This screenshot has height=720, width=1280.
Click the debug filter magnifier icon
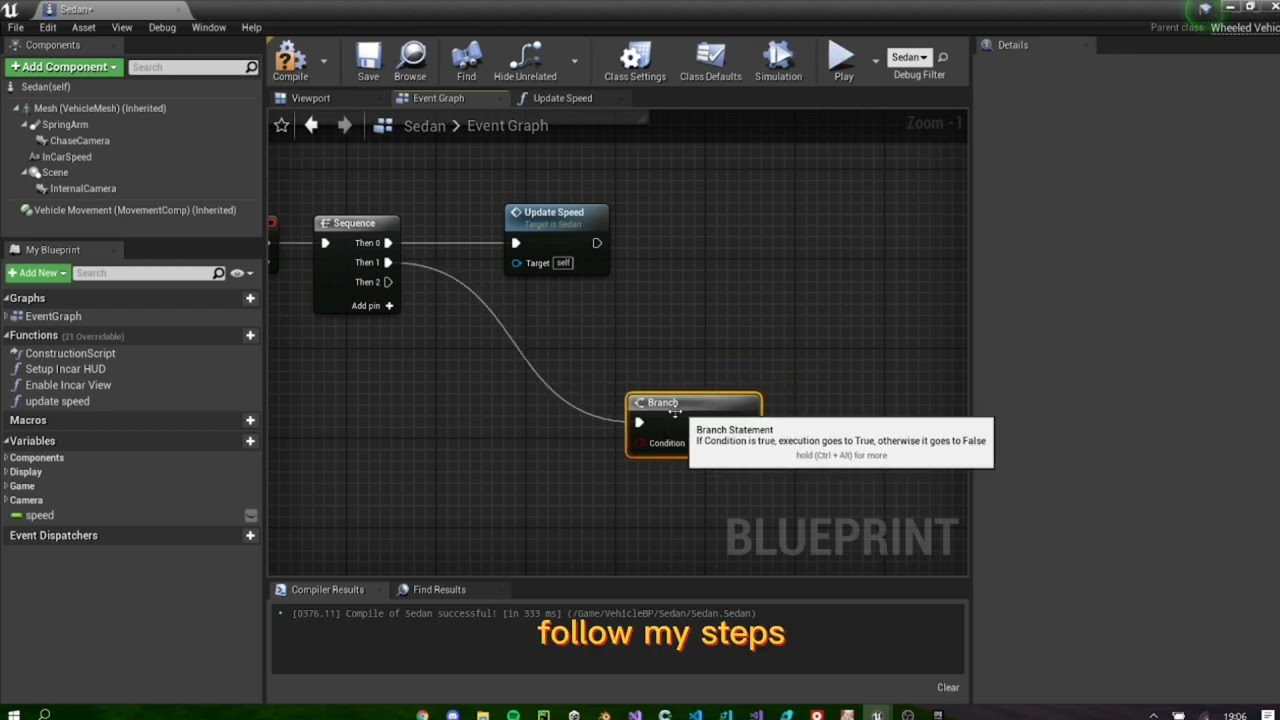click(942, 57)
